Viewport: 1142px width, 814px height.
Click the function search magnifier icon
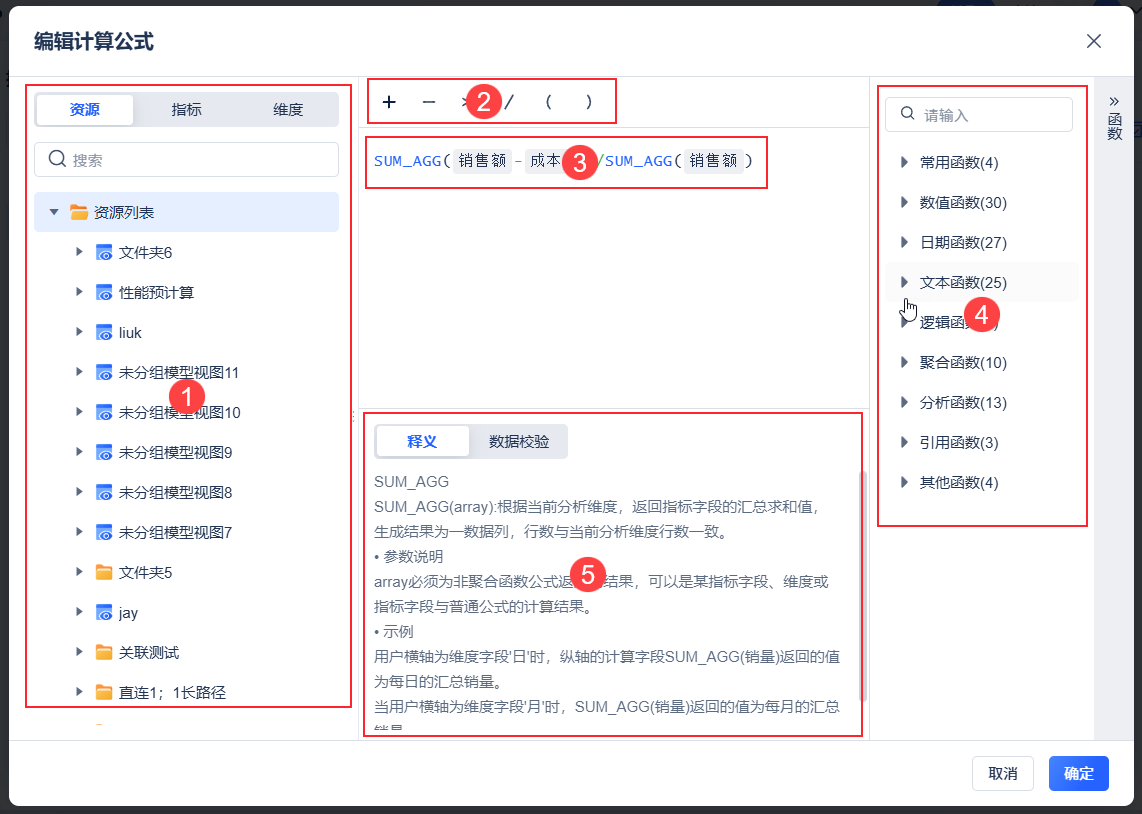coord(907,114)
